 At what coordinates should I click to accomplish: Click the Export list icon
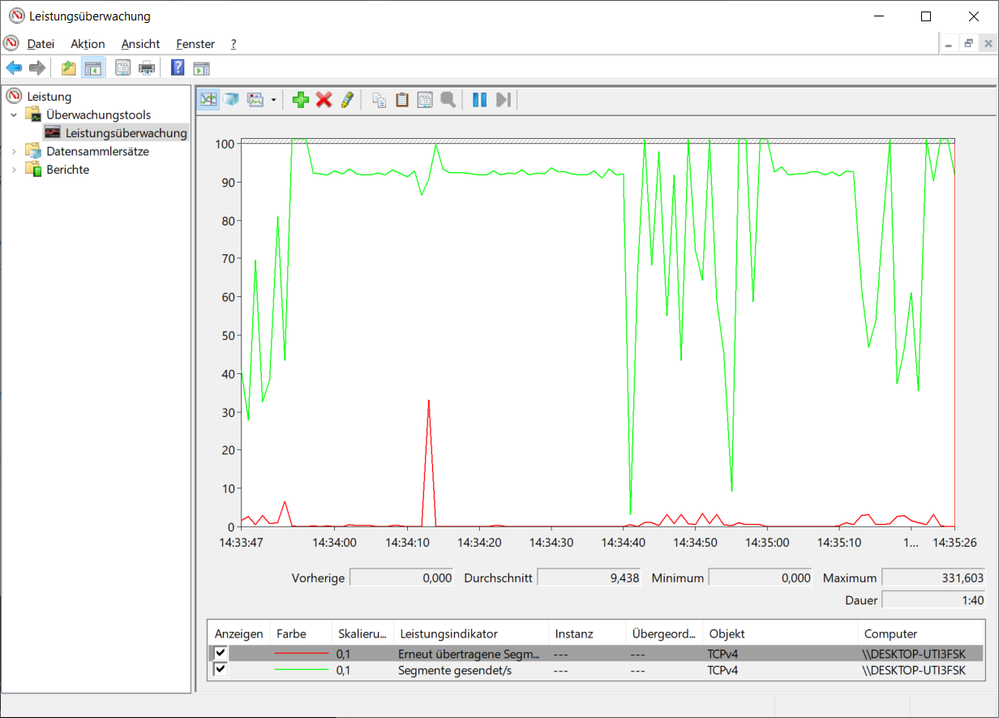(122, 68)
